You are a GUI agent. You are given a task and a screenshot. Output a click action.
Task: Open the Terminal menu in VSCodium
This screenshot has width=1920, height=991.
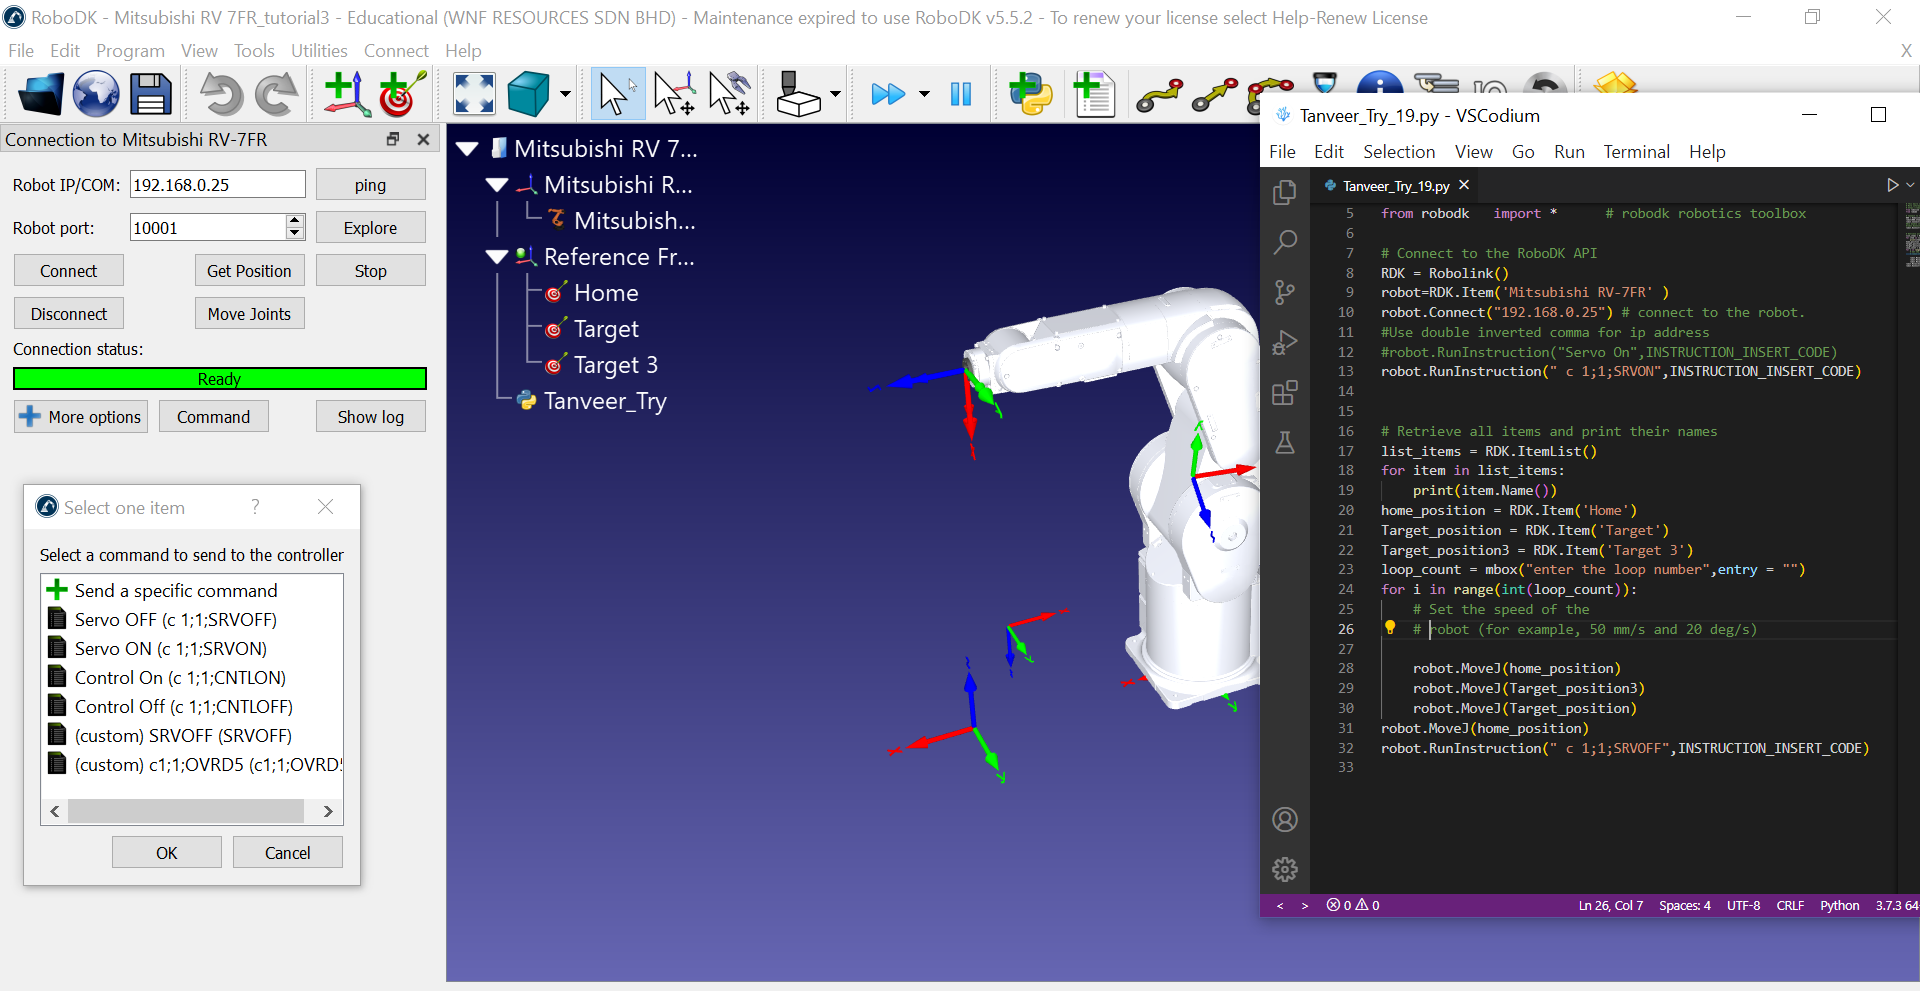tap(1636, 152)
